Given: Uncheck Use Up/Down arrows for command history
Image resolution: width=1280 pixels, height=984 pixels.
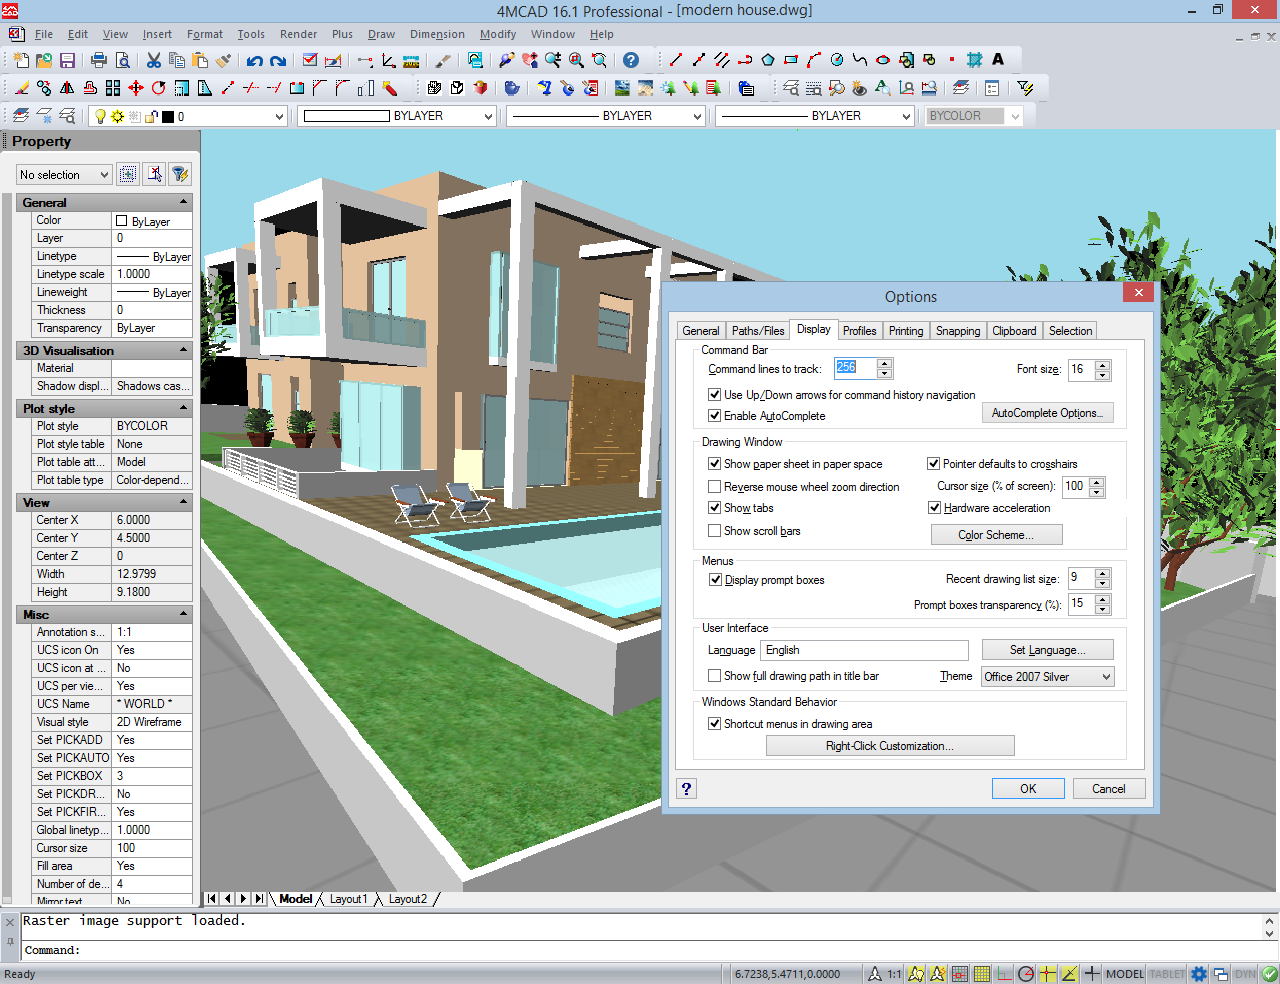Looking at the screenshot, I should (714, 395).
